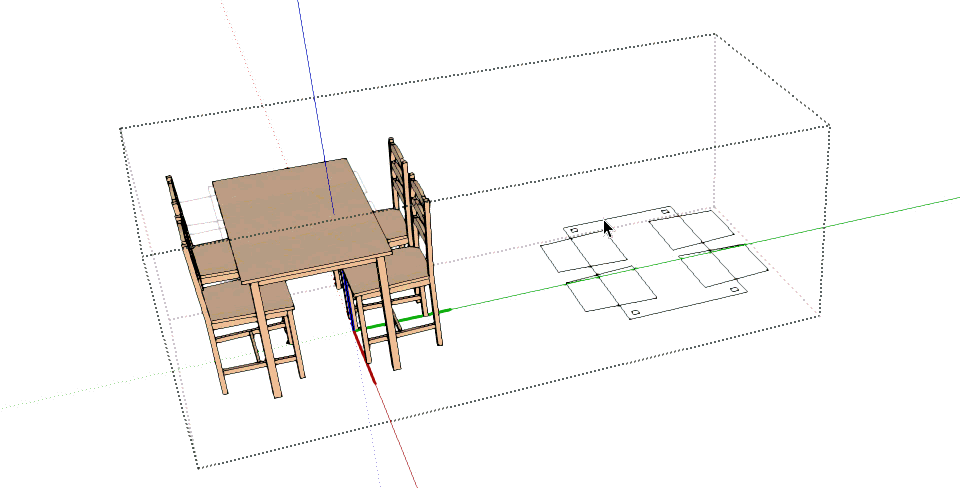Click small square marker at footprint's bottom-right corner

click(734, 290)
